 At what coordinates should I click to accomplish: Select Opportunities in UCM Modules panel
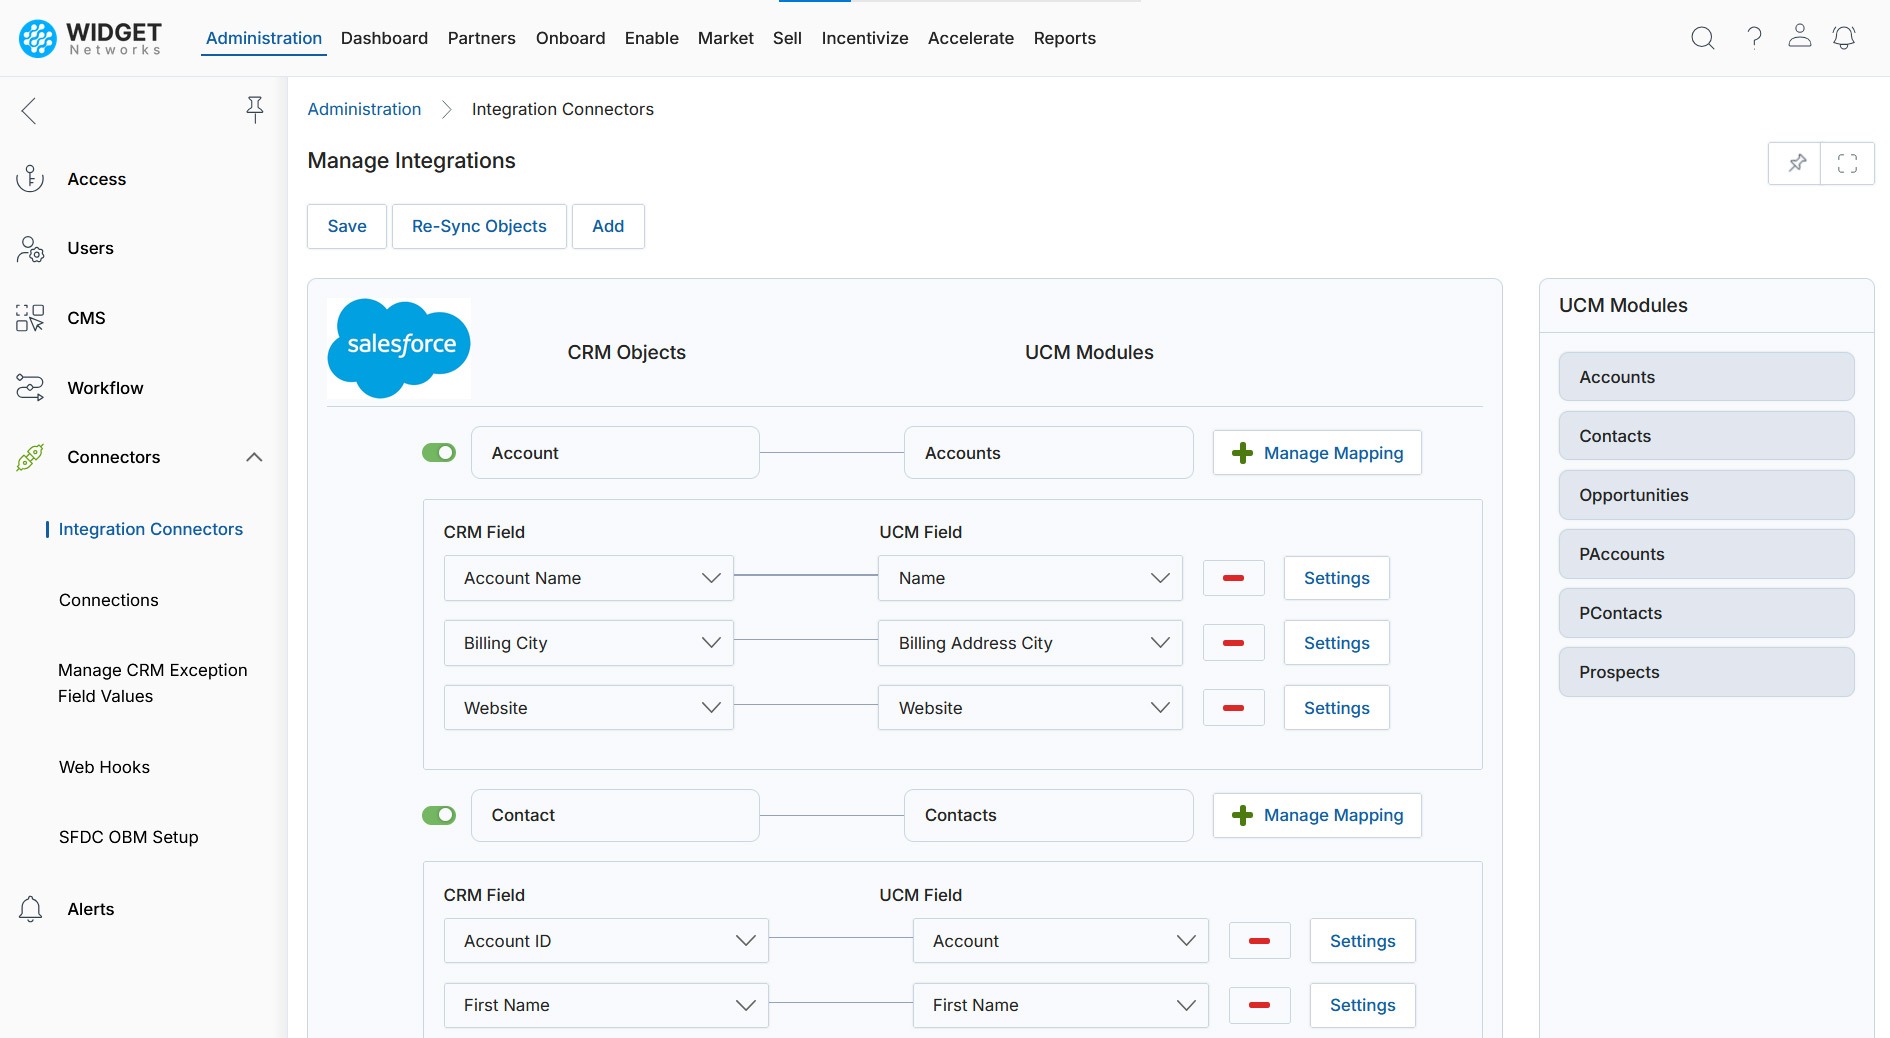(1706, 495)
